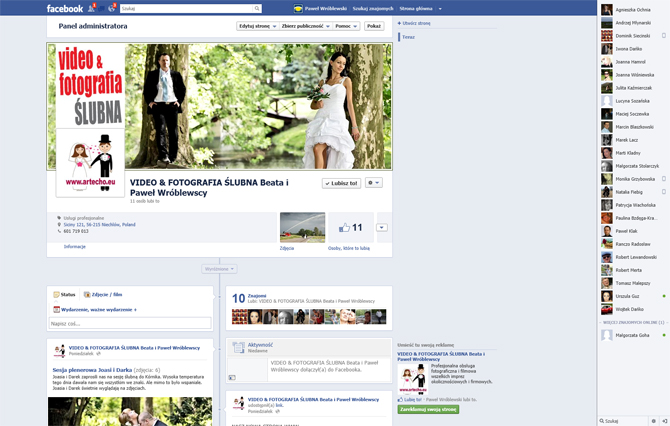Expand Więcej znajomych online section
The width and height of the screenshot is (670, 426).
[x=633, y=323]
